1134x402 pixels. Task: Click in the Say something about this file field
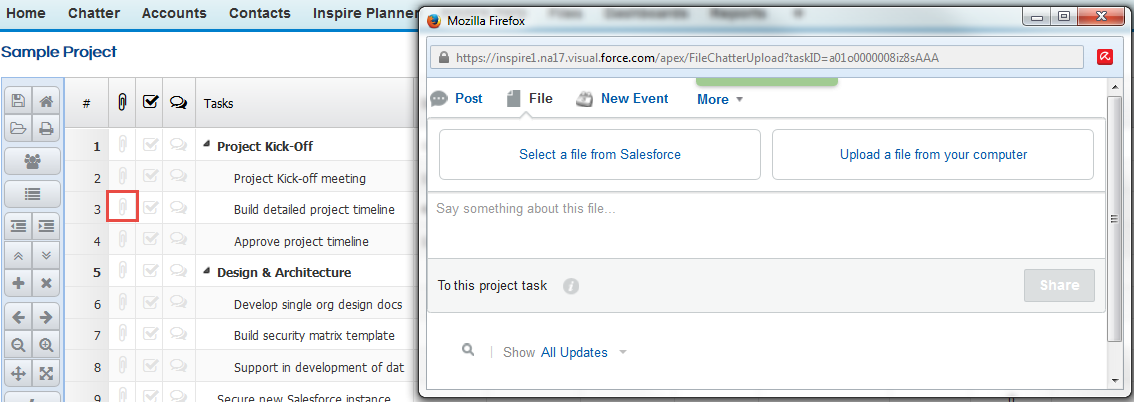767,224
